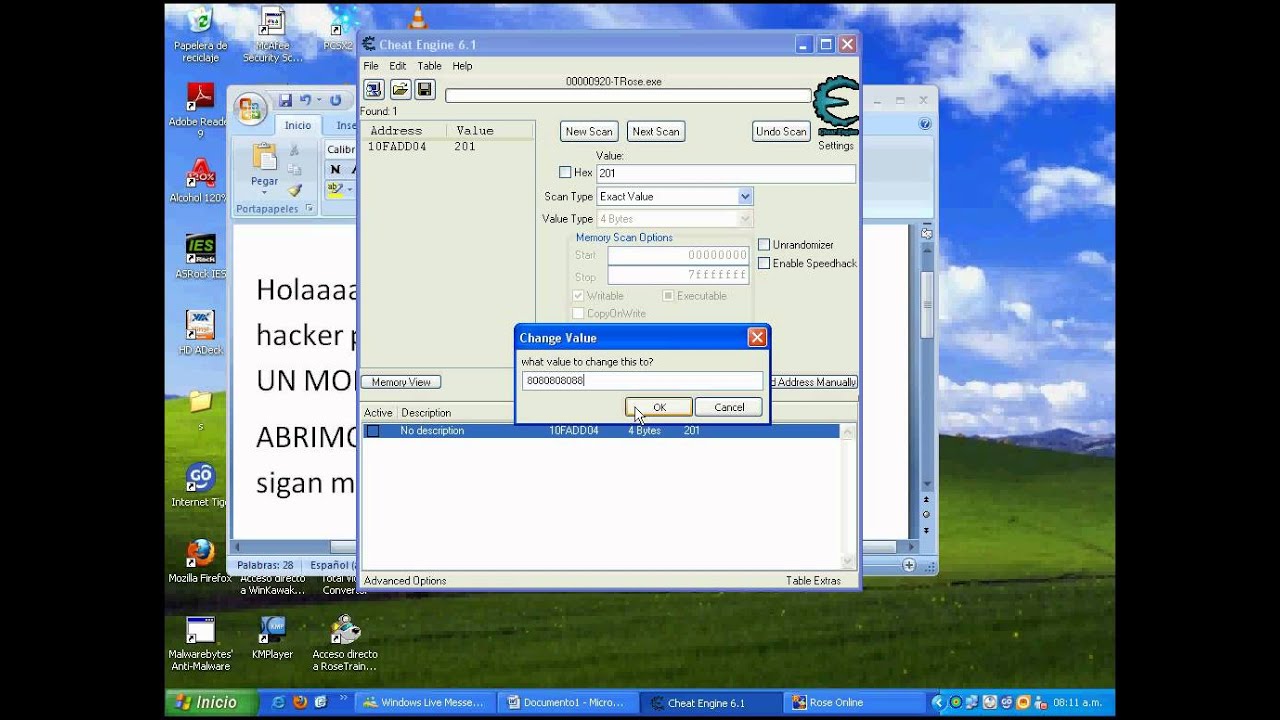
Task: Toggle Enable Speedhack checkbox
Action: (x=764, y=263)
